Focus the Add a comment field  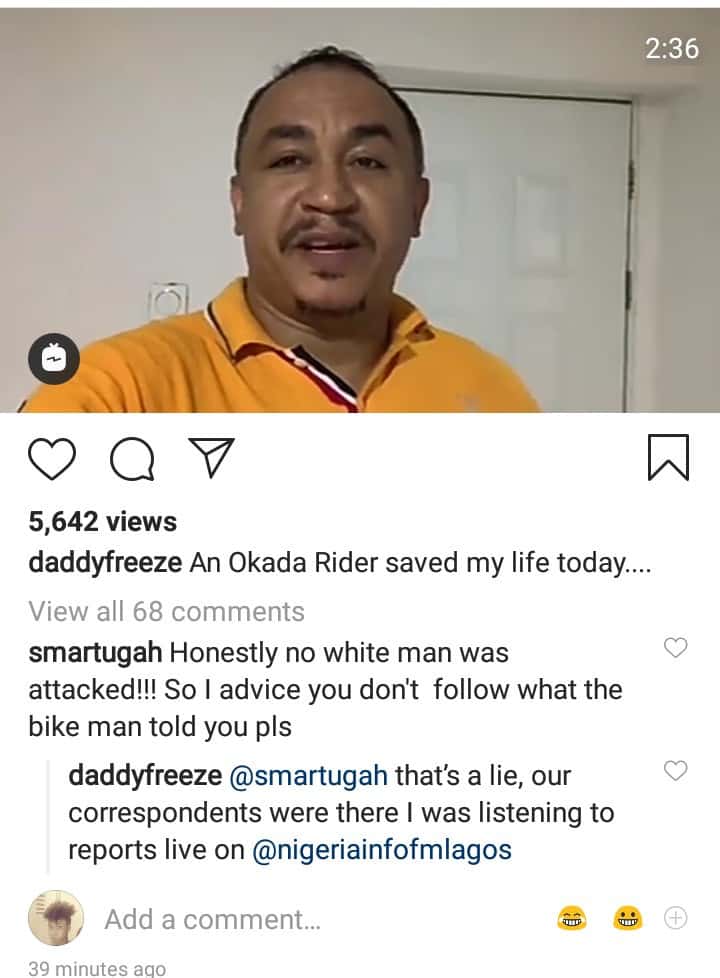click(x=212, y=919)
